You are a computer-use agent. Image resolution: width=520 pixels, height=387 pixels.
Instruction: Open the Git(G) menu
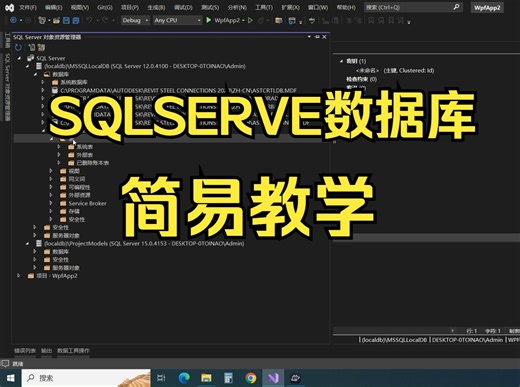[105, 7]
